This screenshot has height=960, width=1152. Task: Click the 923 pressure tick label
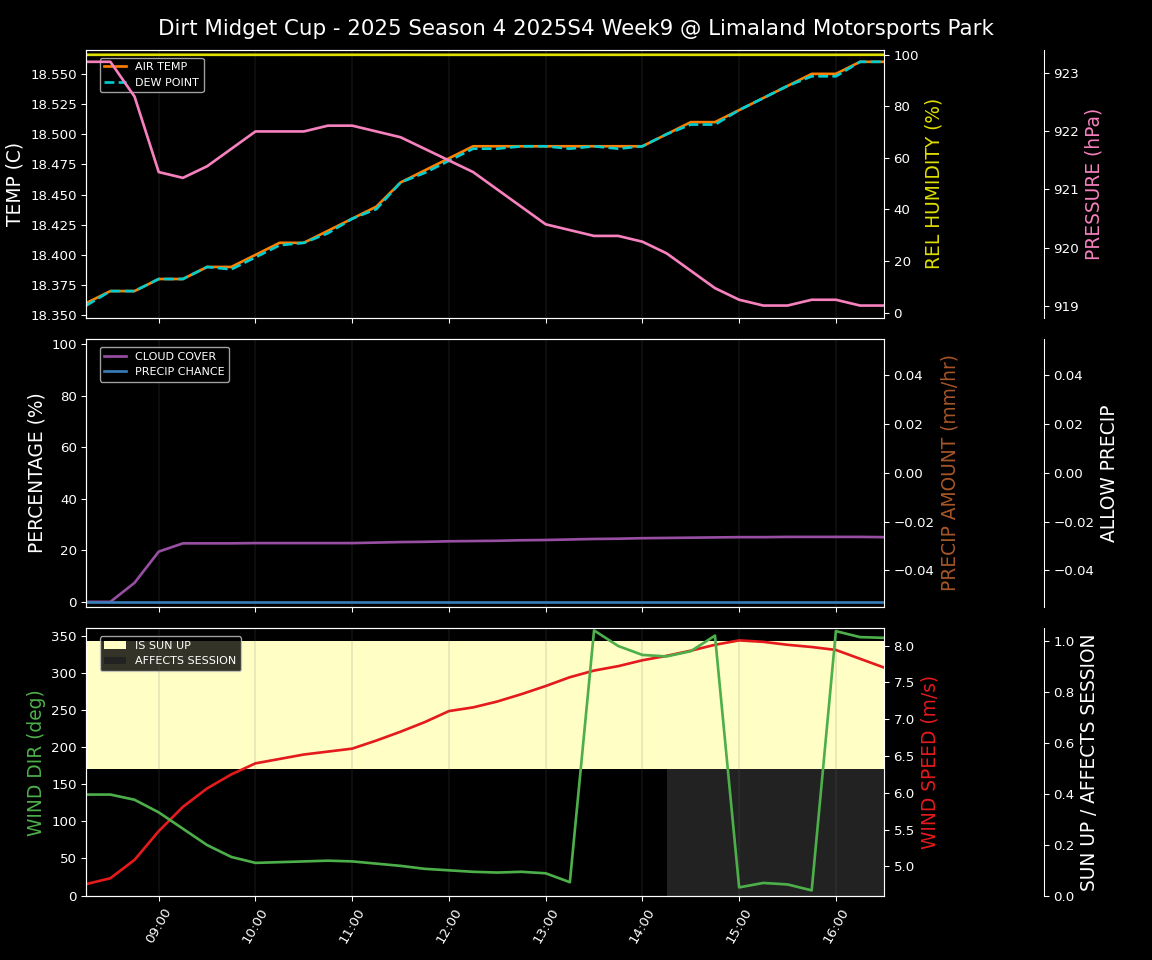pos(1066,74)
